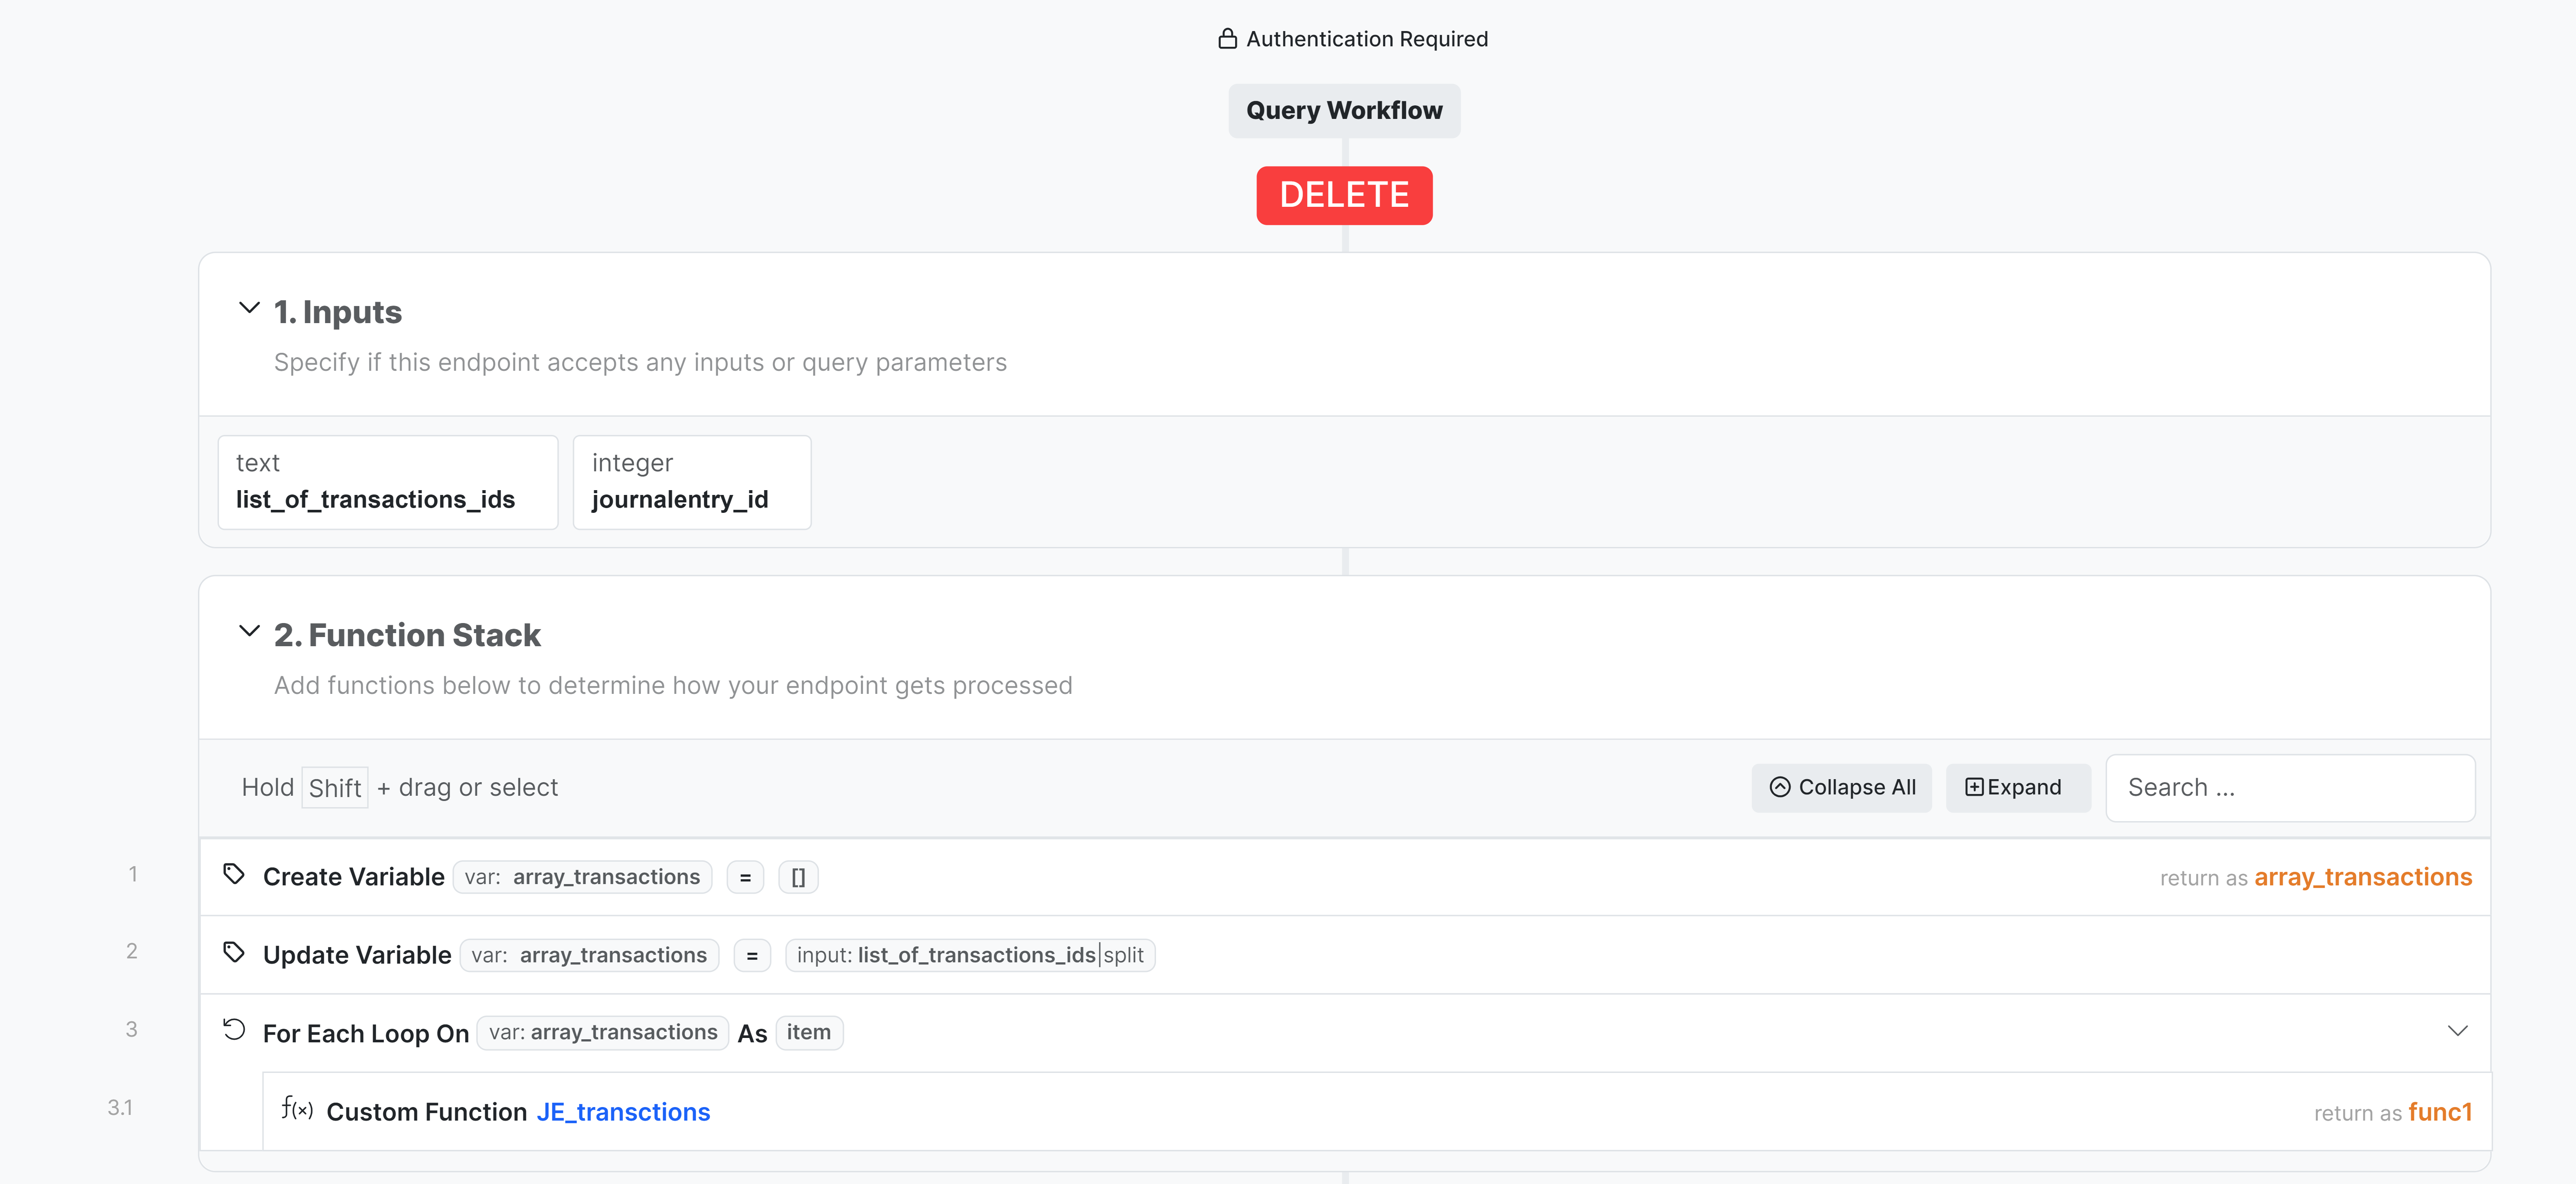The width and height of the screenshot is (2576, 1184).
Task: Click input list_of_transactions_ids split value
Action: pos(970,955)
